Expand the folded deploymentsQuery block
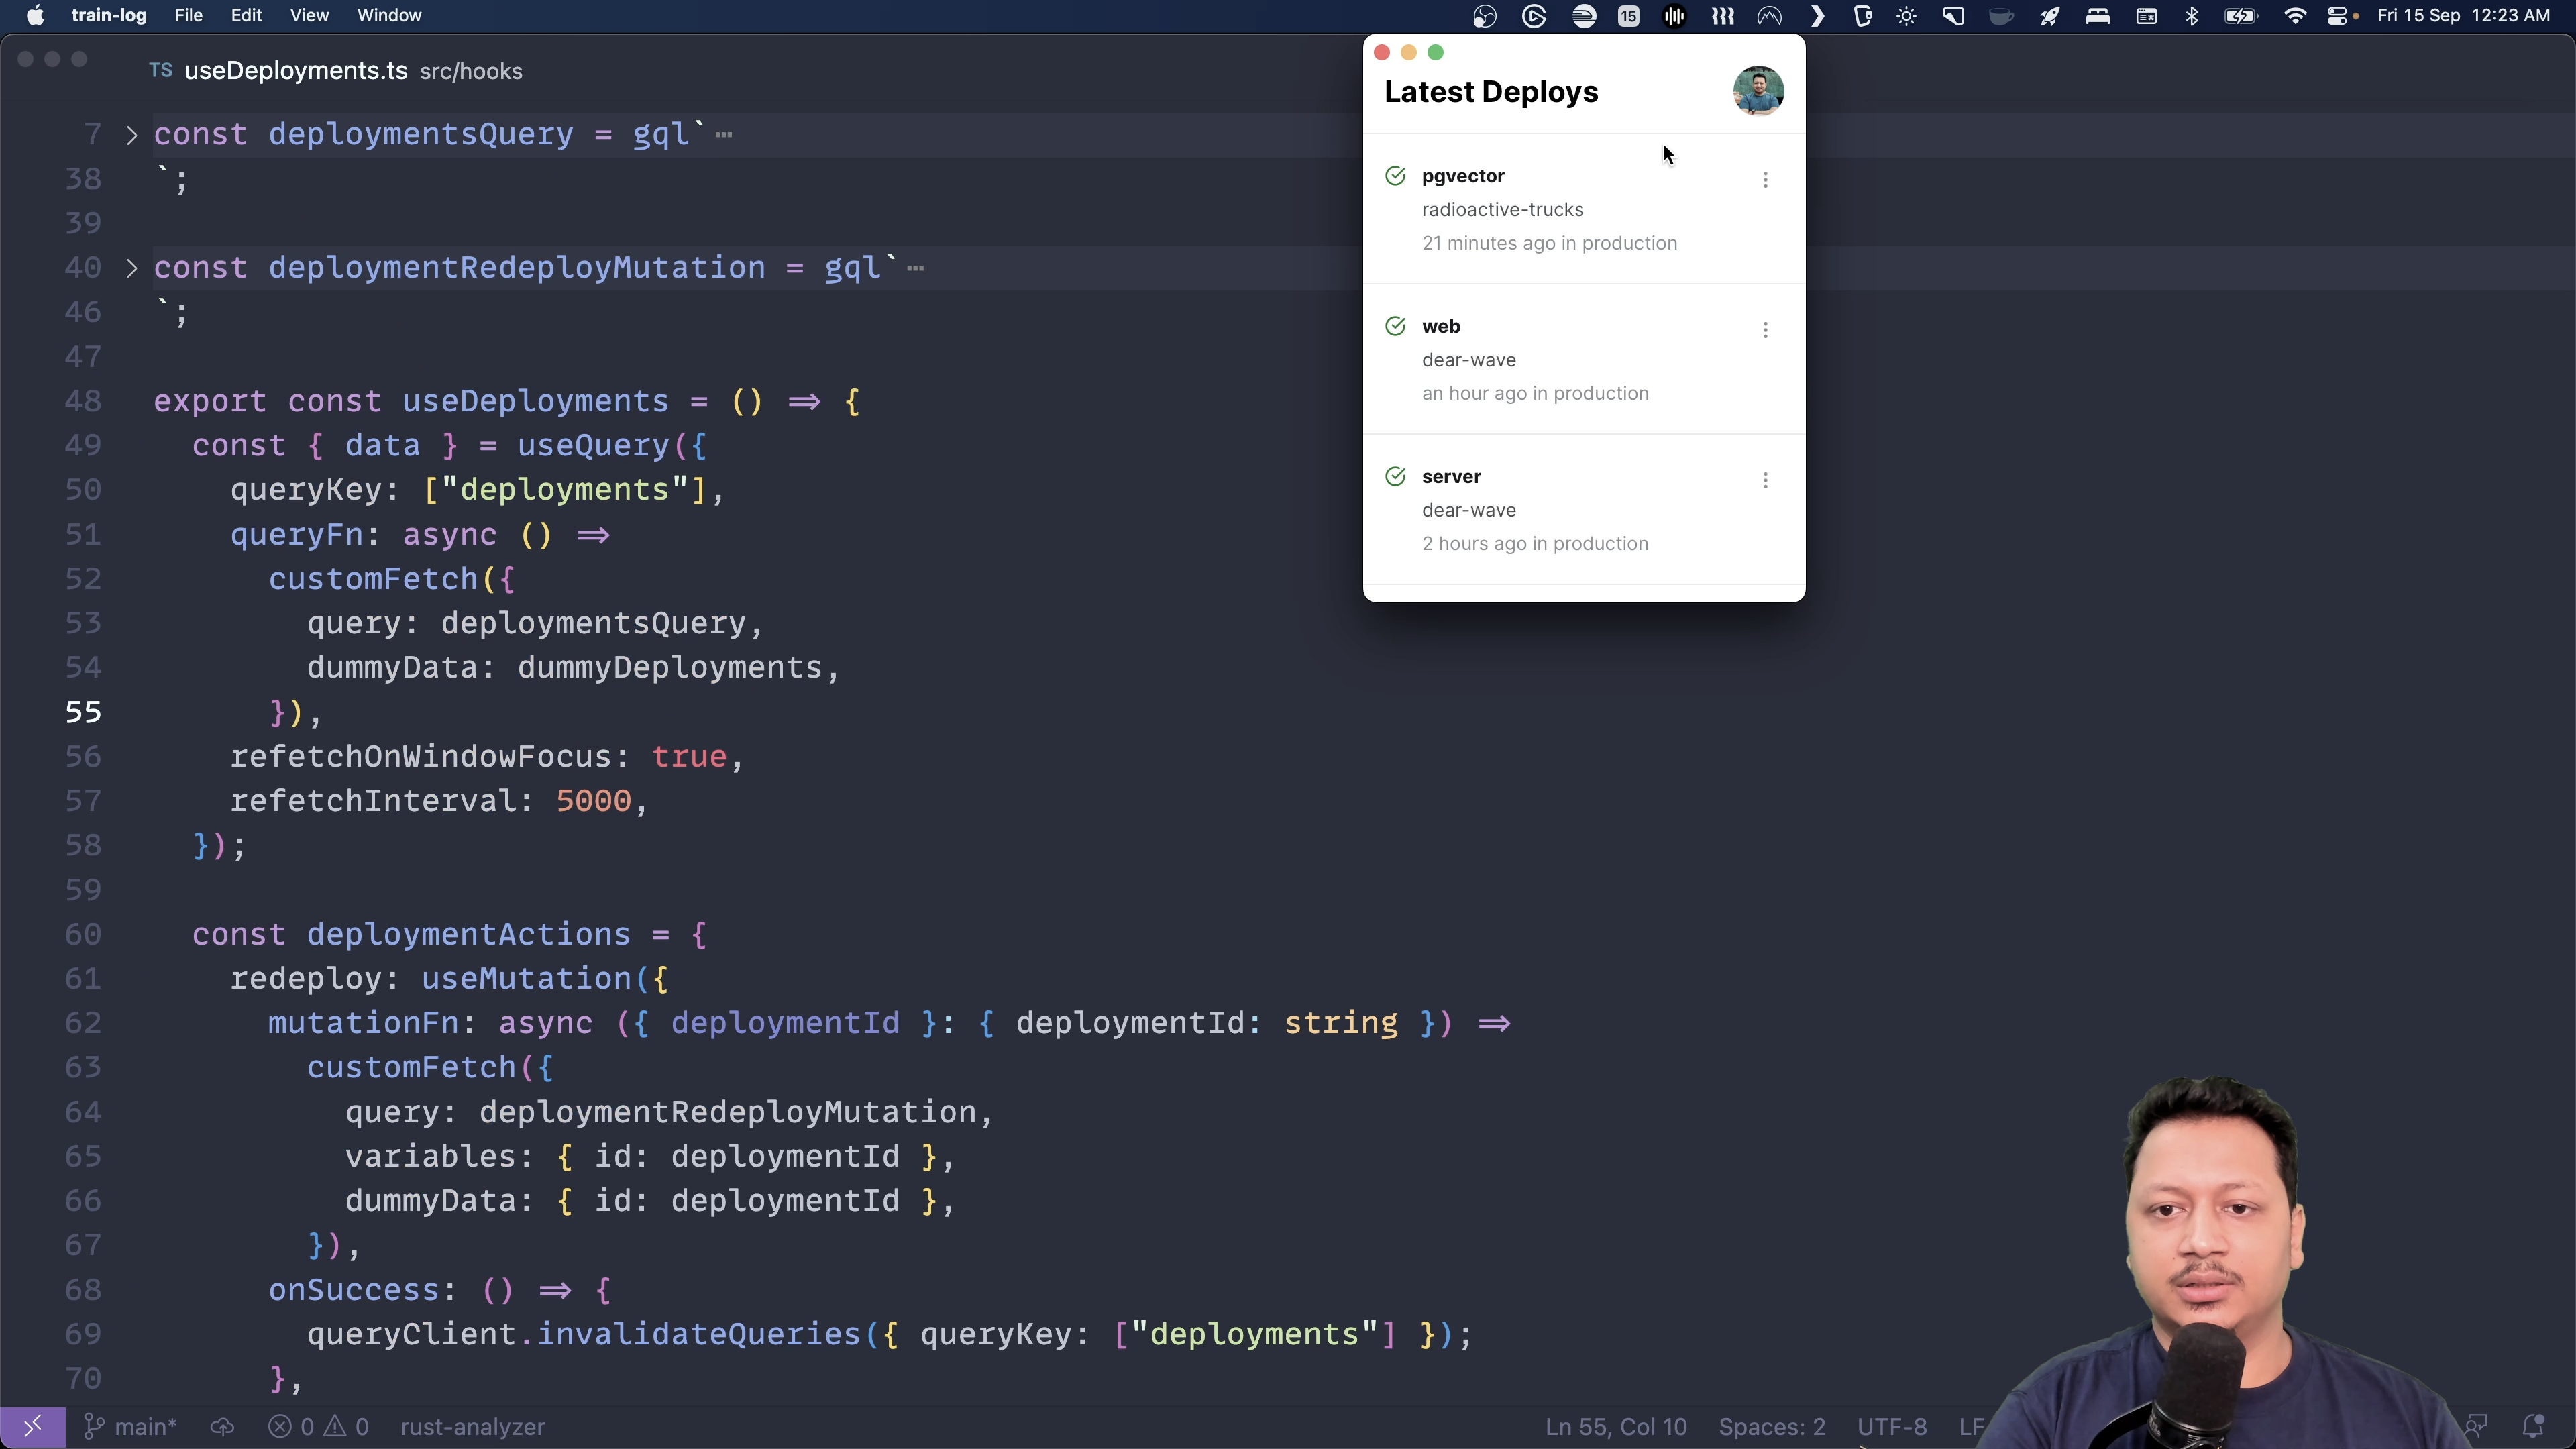The image size is (2576, 1449). pos(131,135)
